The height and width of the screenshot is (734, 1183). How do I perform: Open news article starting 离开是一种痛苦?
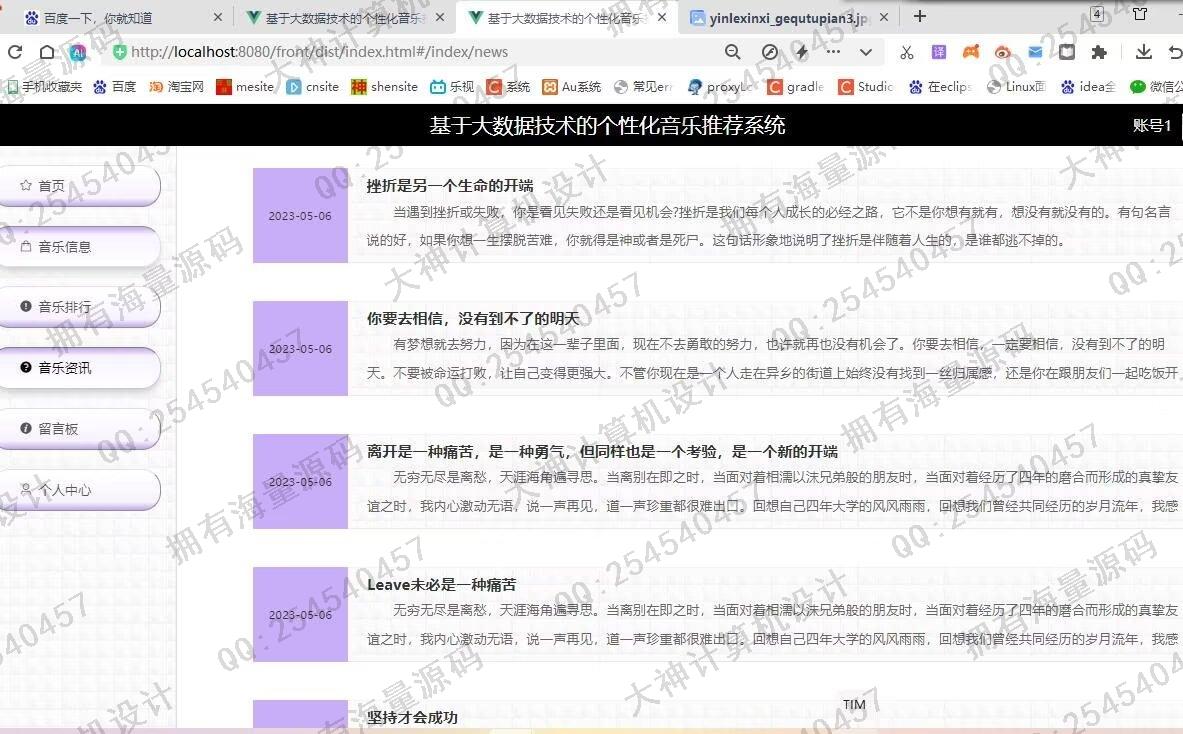(x=602, y=451)
